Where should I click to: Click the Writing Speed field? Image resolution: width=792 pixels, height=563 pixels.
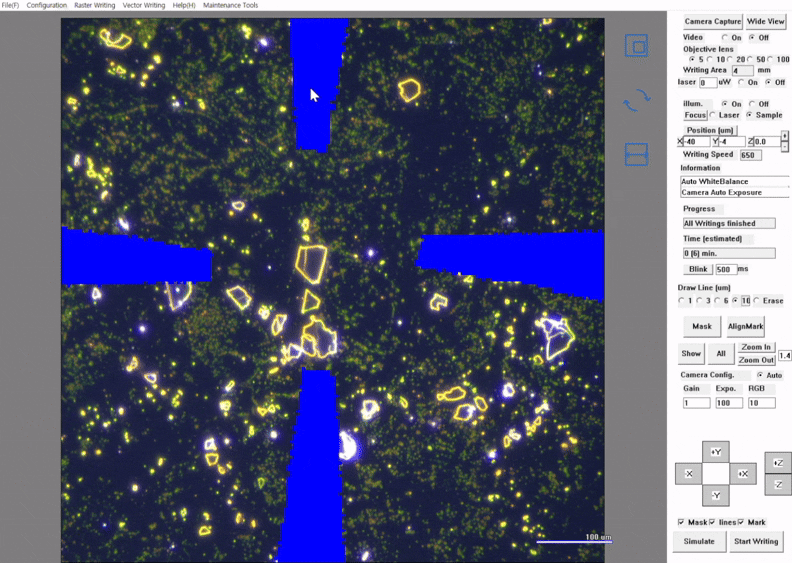[751, 155]
